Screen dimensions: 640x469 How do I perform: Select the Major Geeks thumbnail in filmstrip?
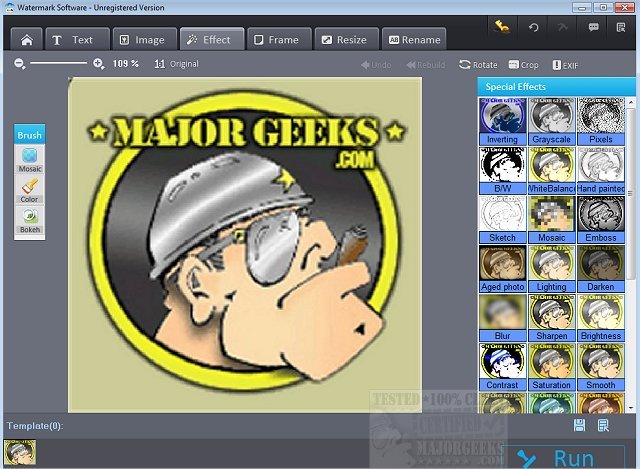pos(20,452)
